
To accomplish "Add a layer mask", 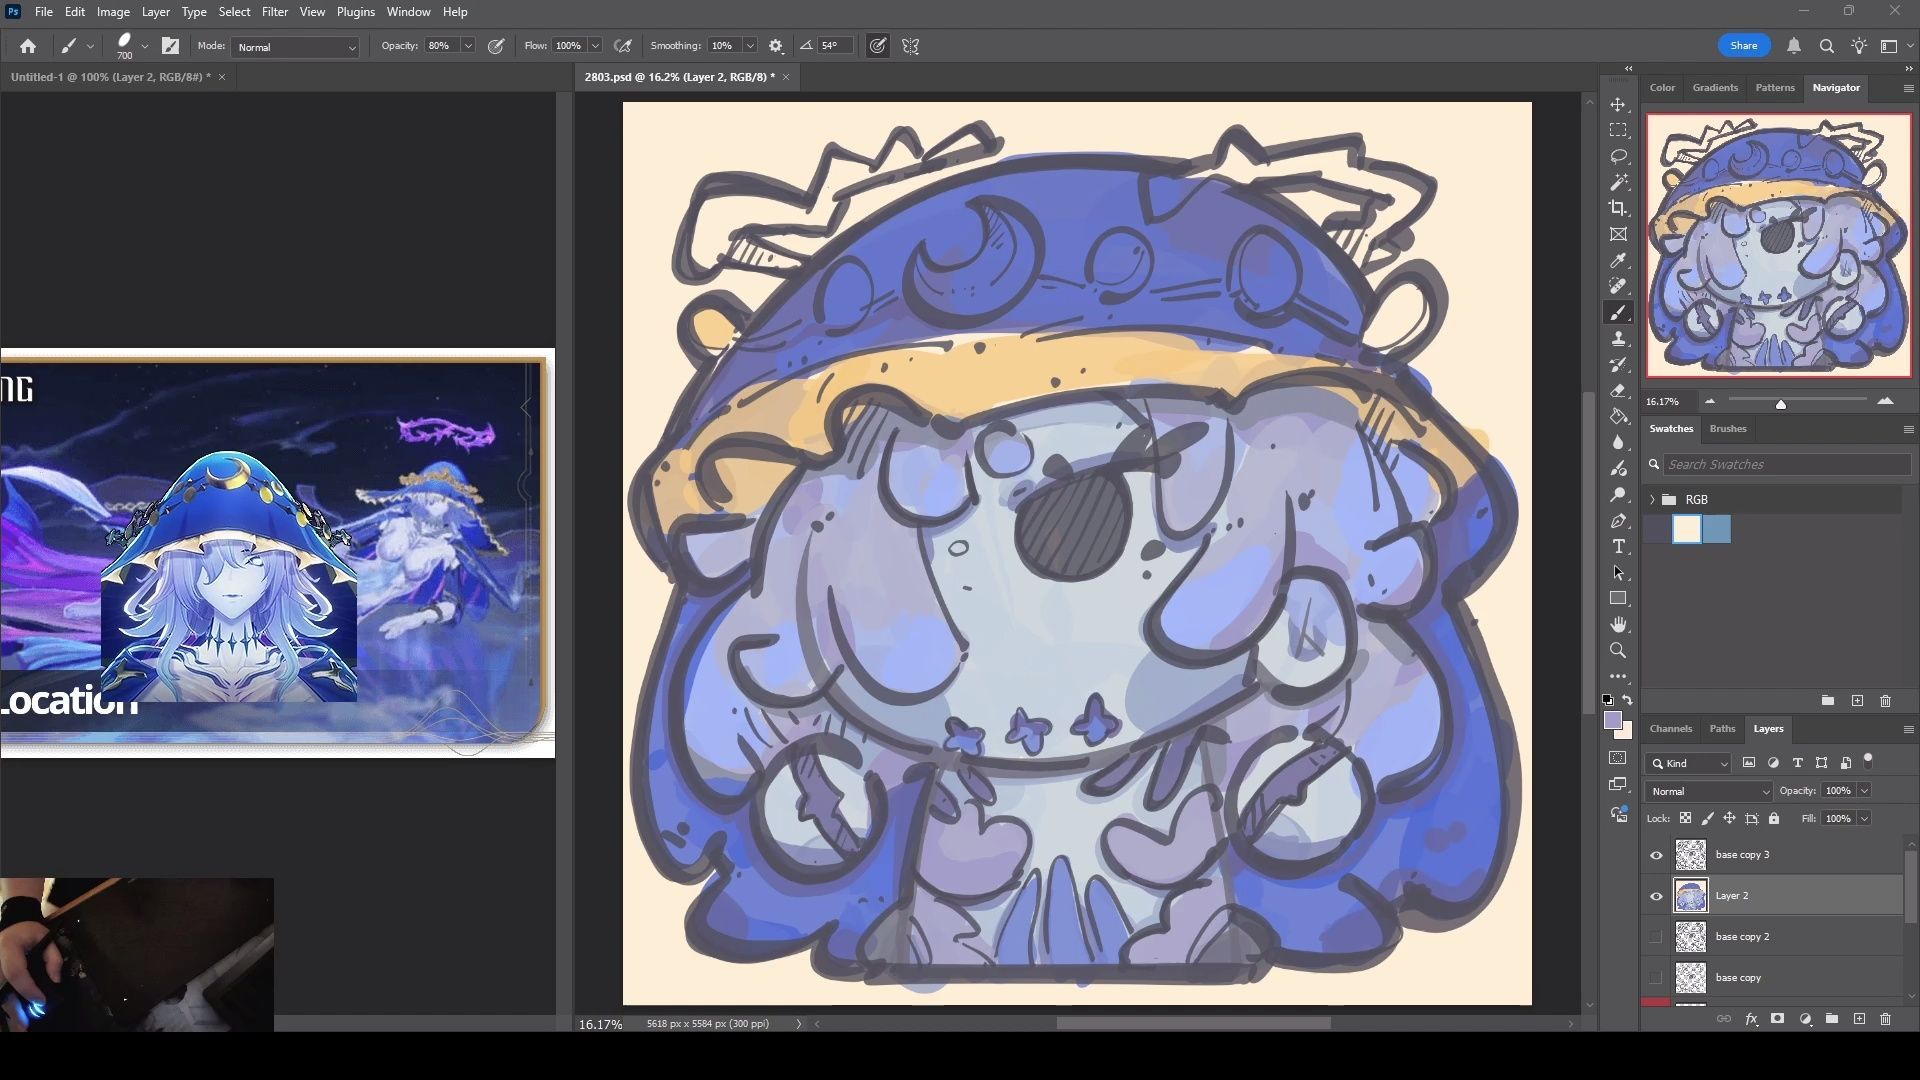I will pyautogui.click(x=1777, y=1019).
